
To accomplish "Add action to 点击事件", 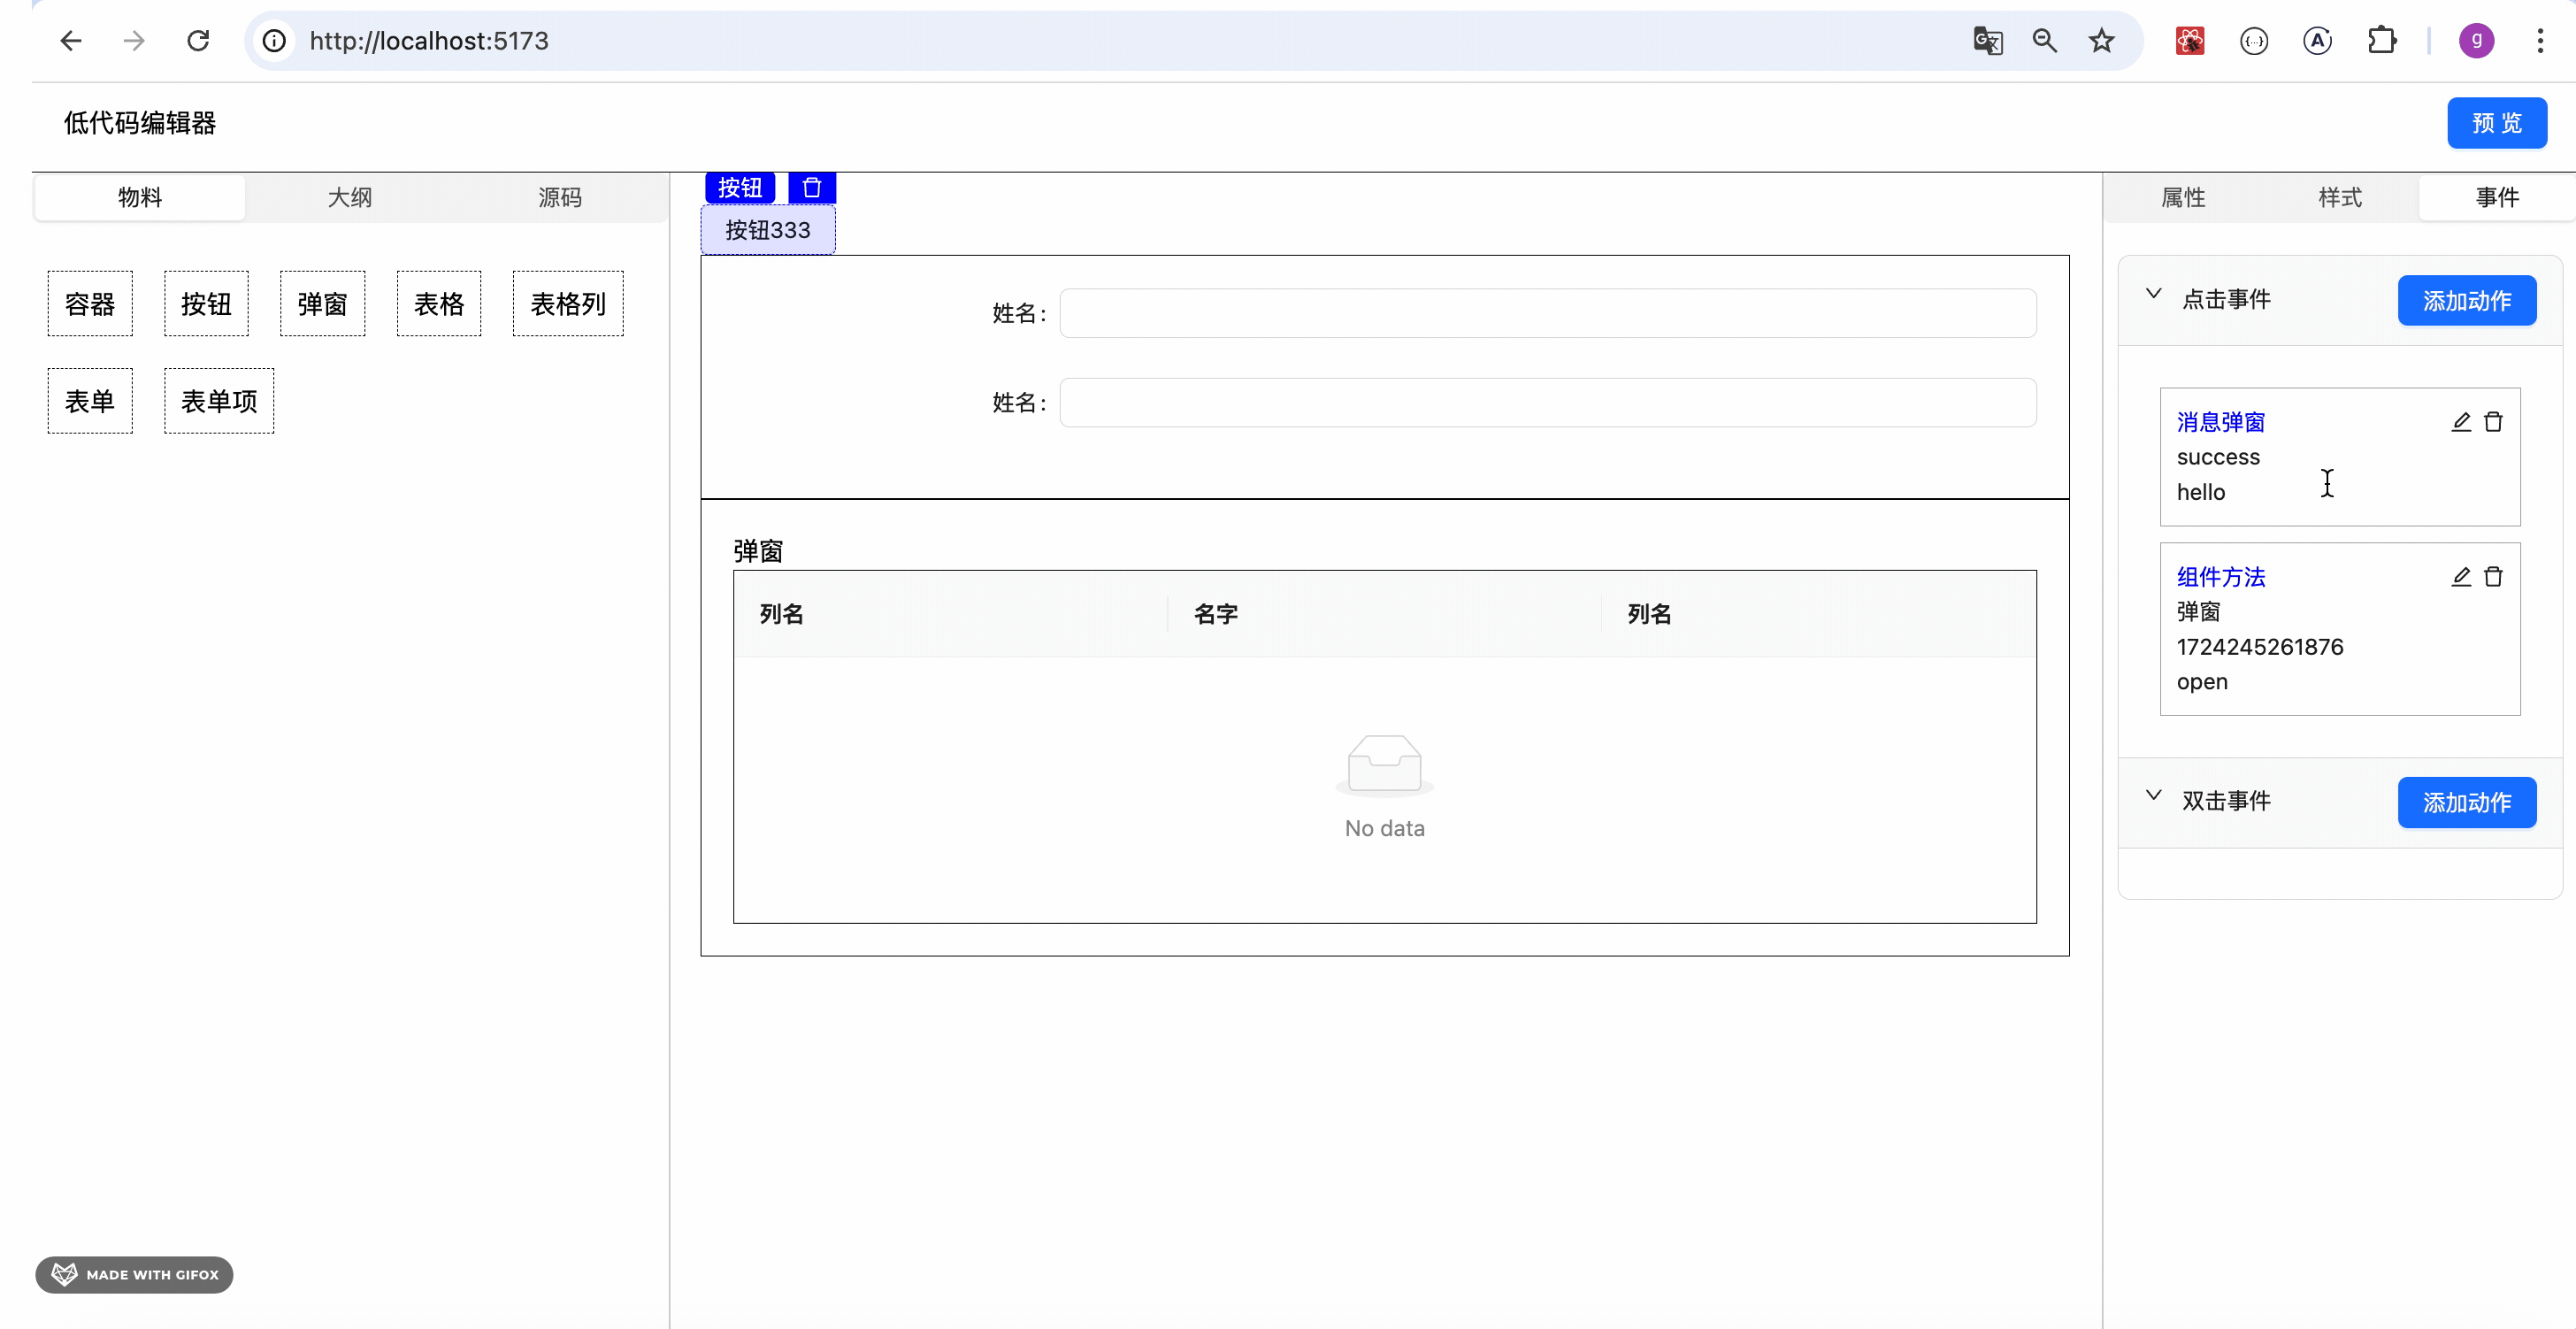I will (2466, 301).
